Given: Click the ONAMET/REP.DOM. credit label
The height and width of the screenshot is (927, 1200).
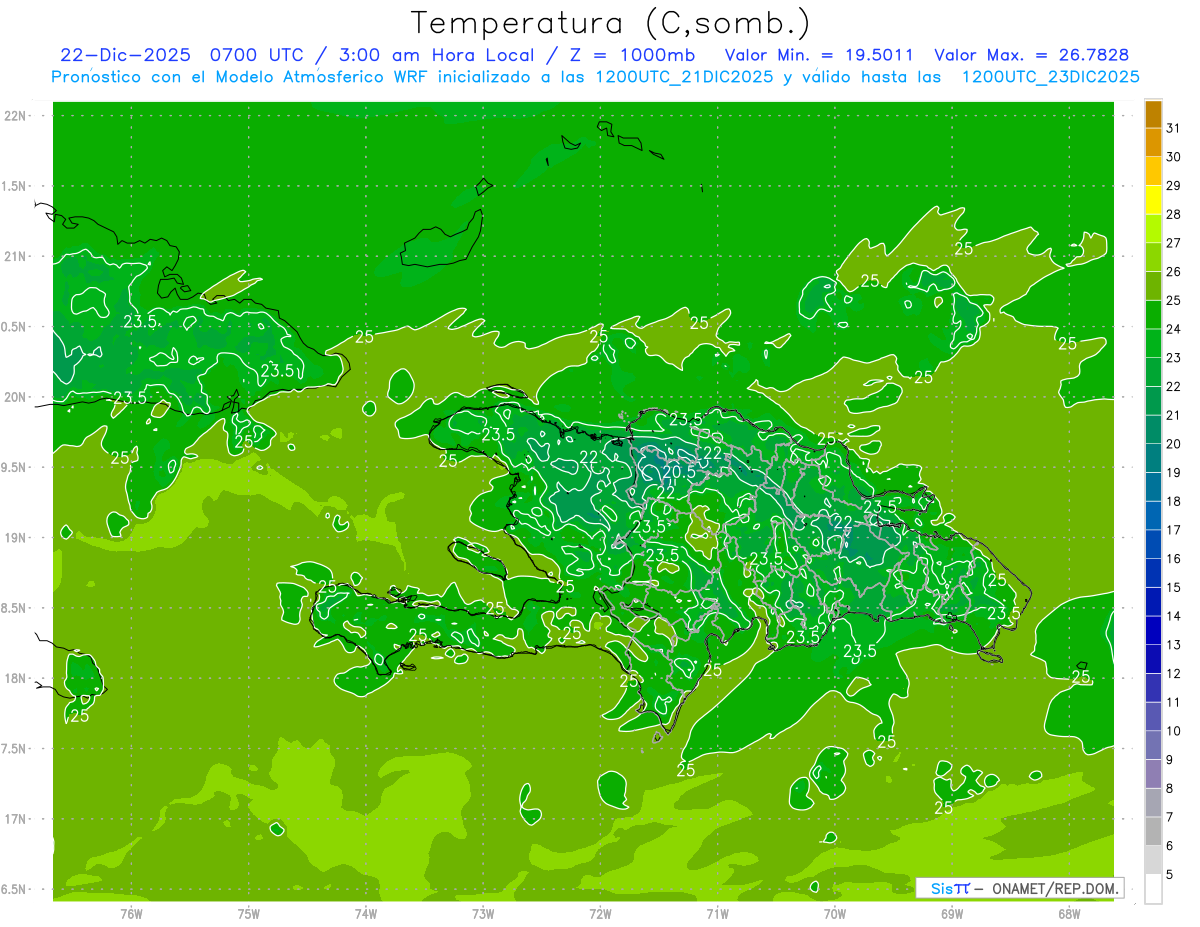Looking at the screenshot, I should click(x=1055, y=888).
